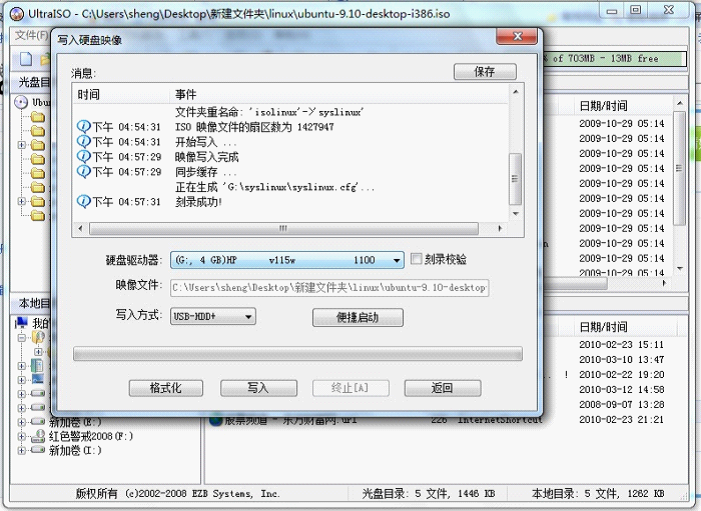Click the '文件夹重命名' log message

tap(270, 112)
